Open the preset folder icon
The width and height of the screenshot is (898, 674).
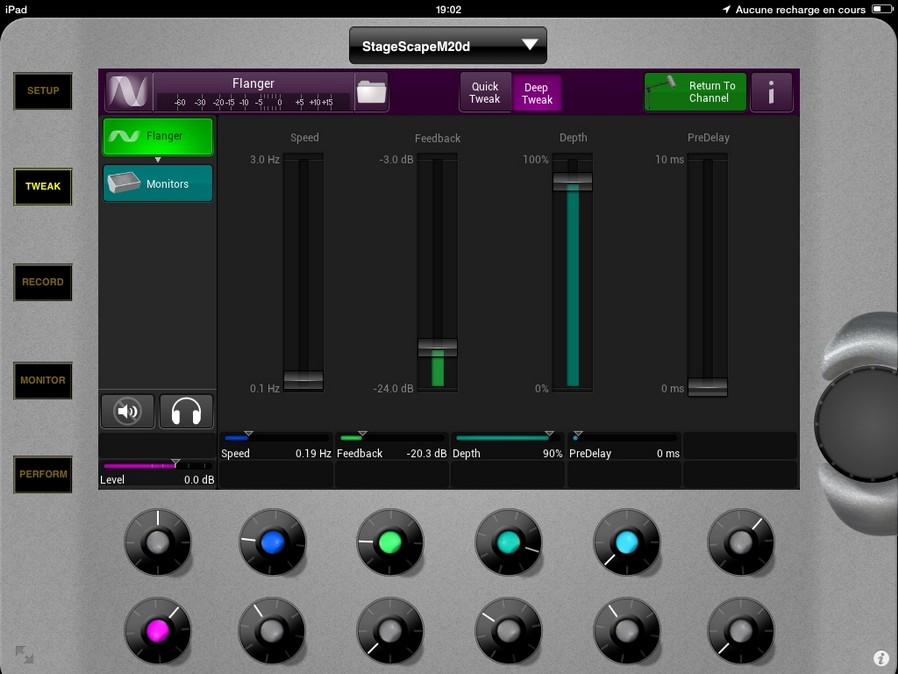coord(371,92)
